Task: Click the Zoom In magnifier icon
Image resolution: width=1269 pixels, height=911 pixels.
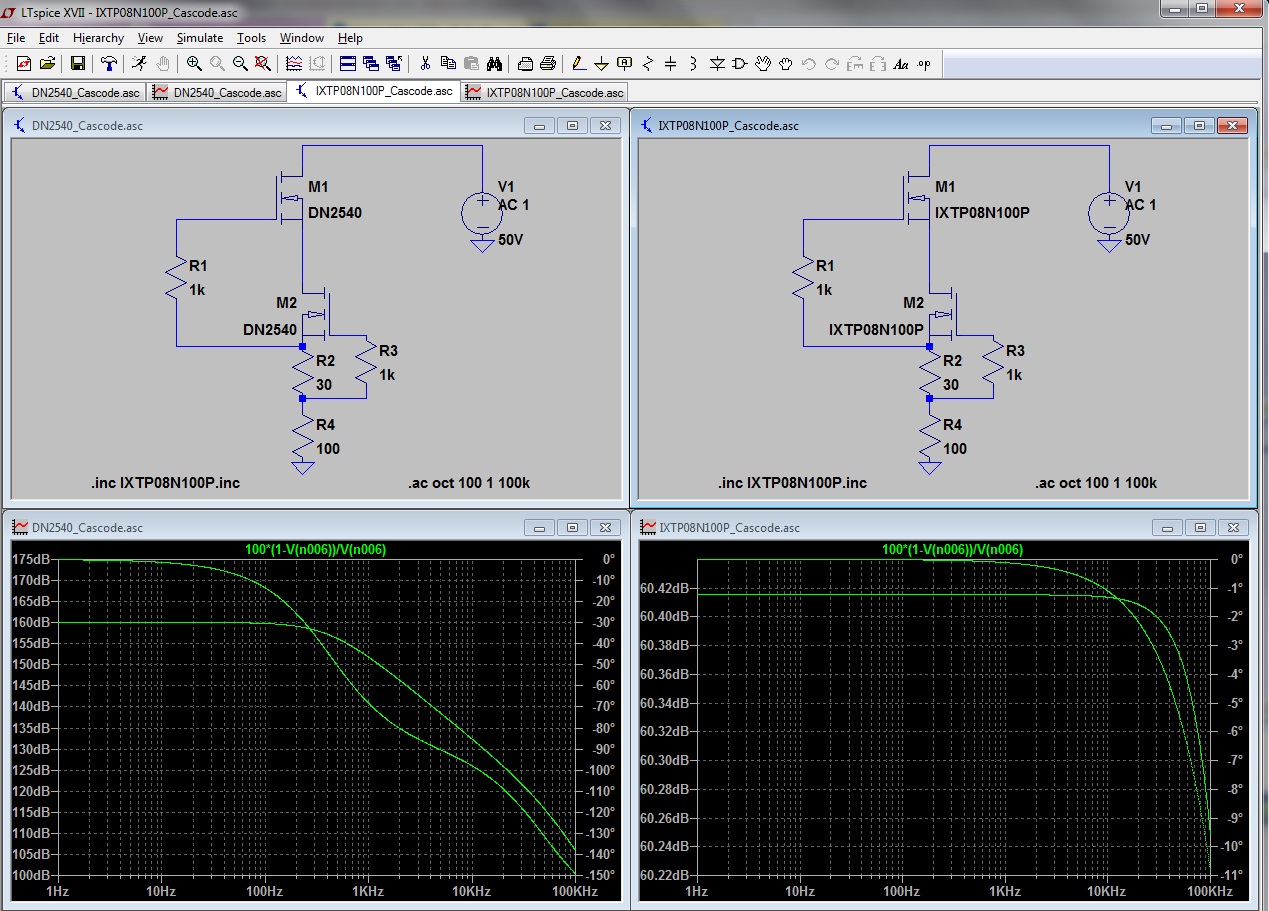Action: tap(194, 63)
